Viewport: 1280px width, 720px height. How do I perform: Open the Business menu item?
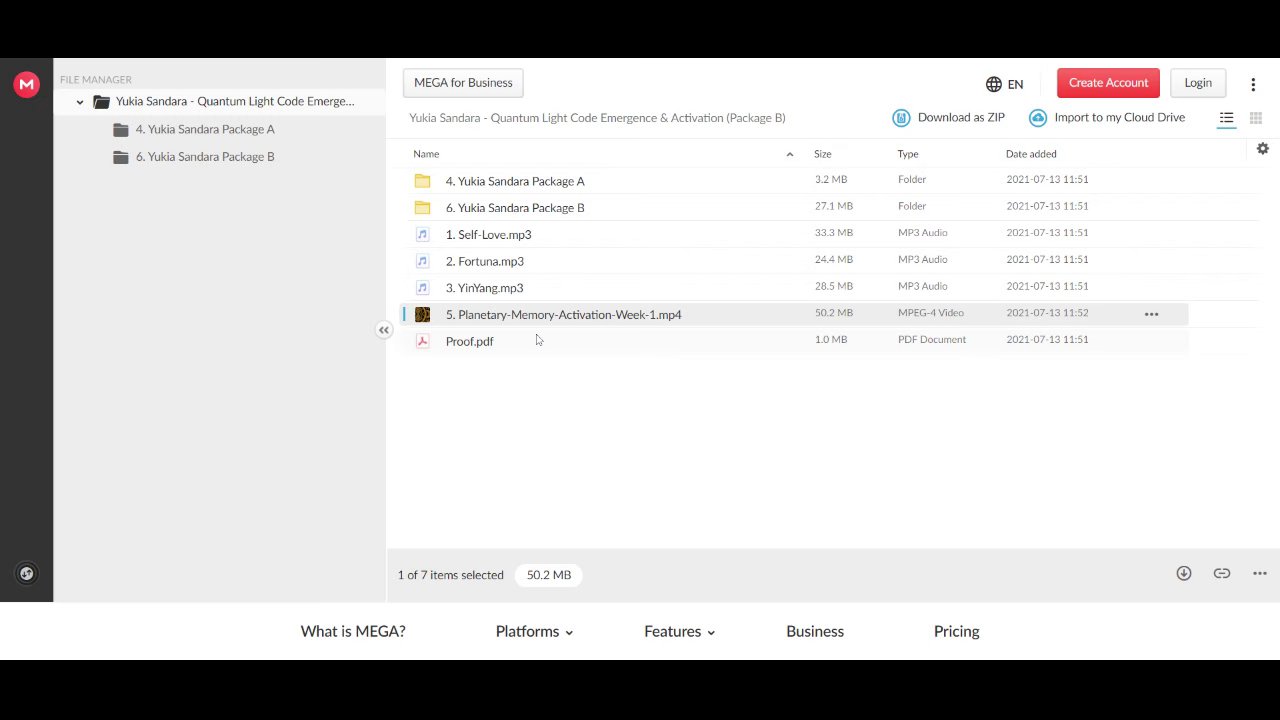[x=815, y=631]
